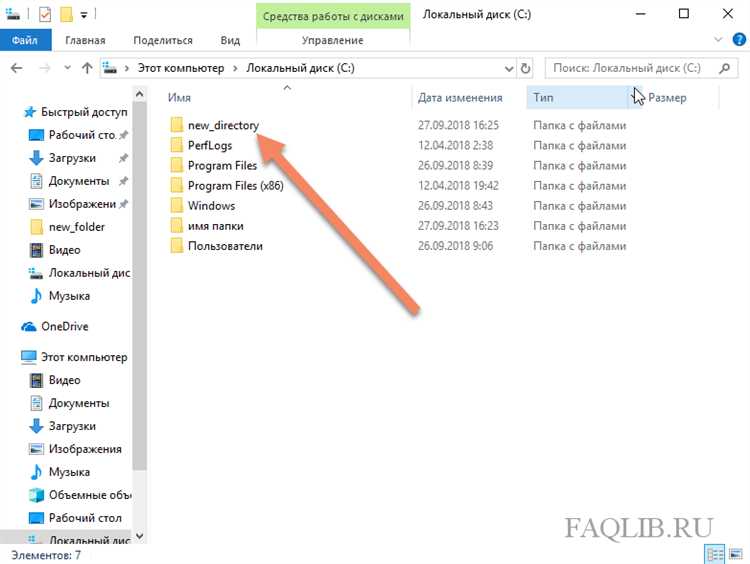
Task: Open the Файл menu
Action: (25, 40)
